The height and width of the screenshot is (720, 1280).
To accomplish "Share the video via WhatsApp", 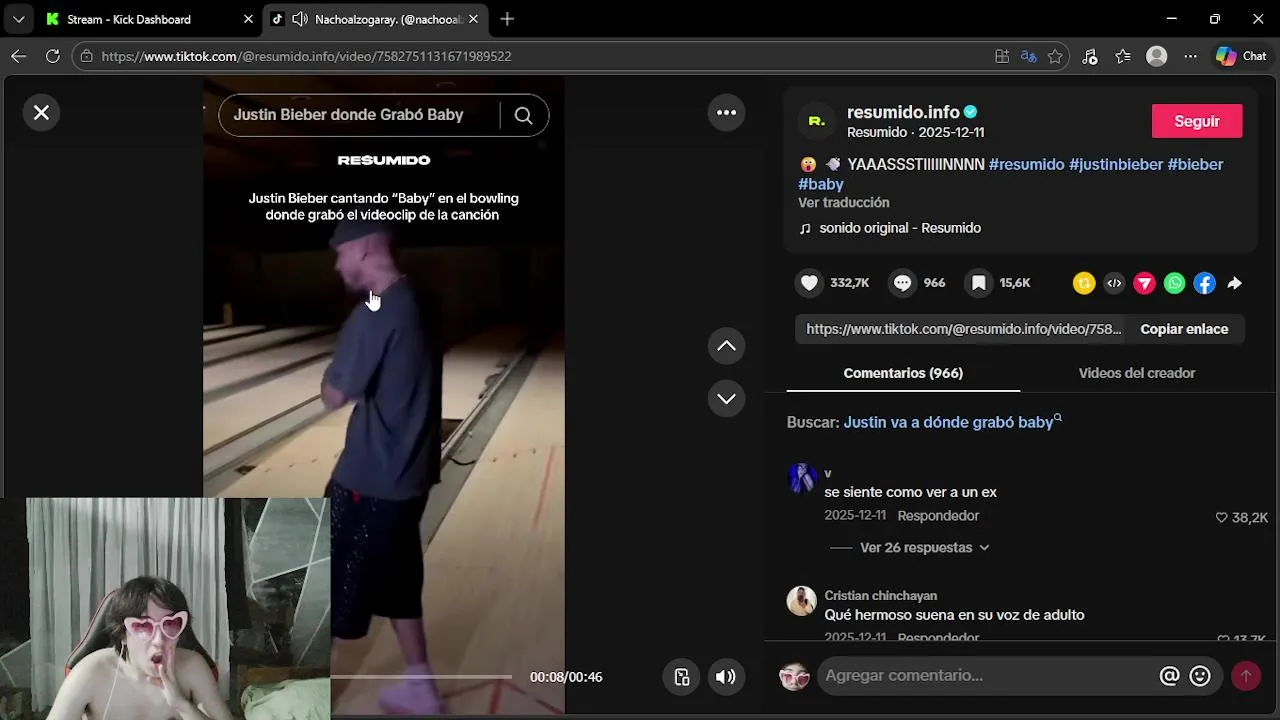I will [x=1175, y=284].
